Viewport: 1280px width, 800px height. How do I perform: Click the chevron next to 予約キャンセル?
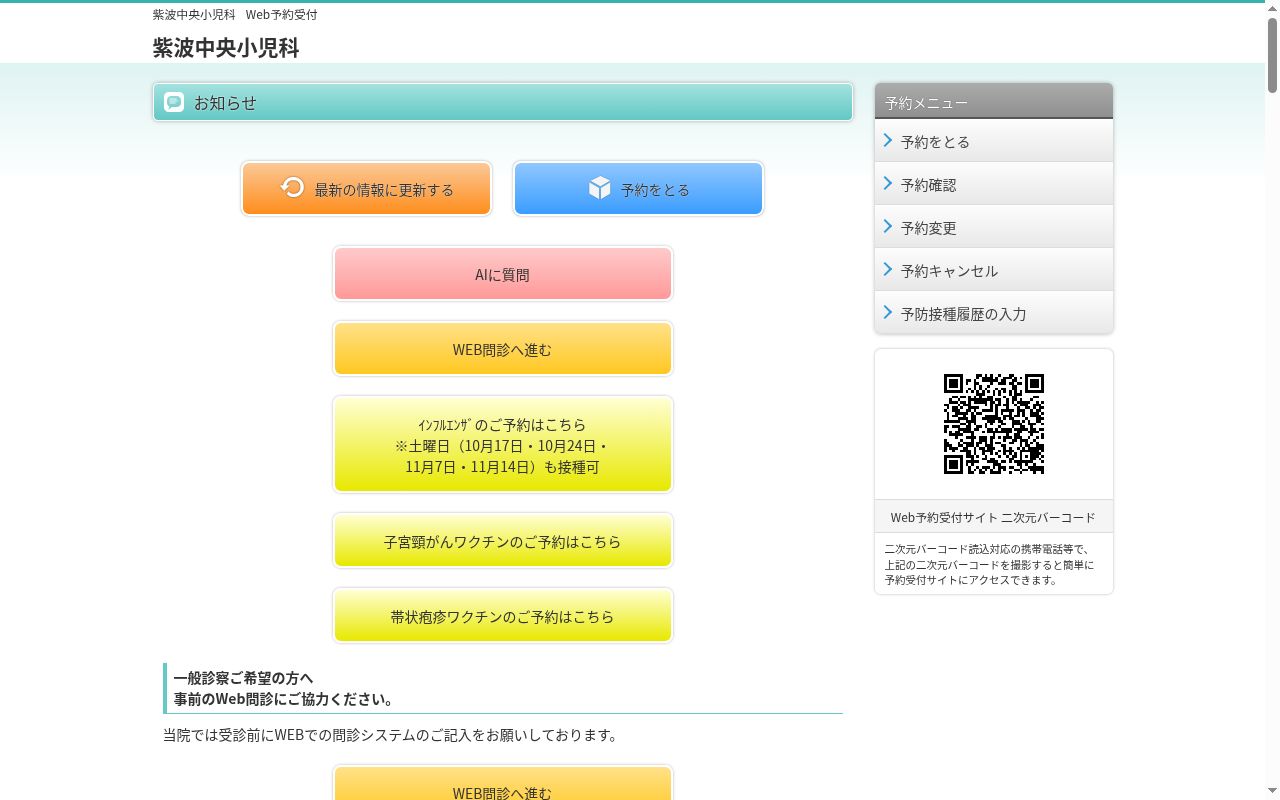click(x=887, y=270)
